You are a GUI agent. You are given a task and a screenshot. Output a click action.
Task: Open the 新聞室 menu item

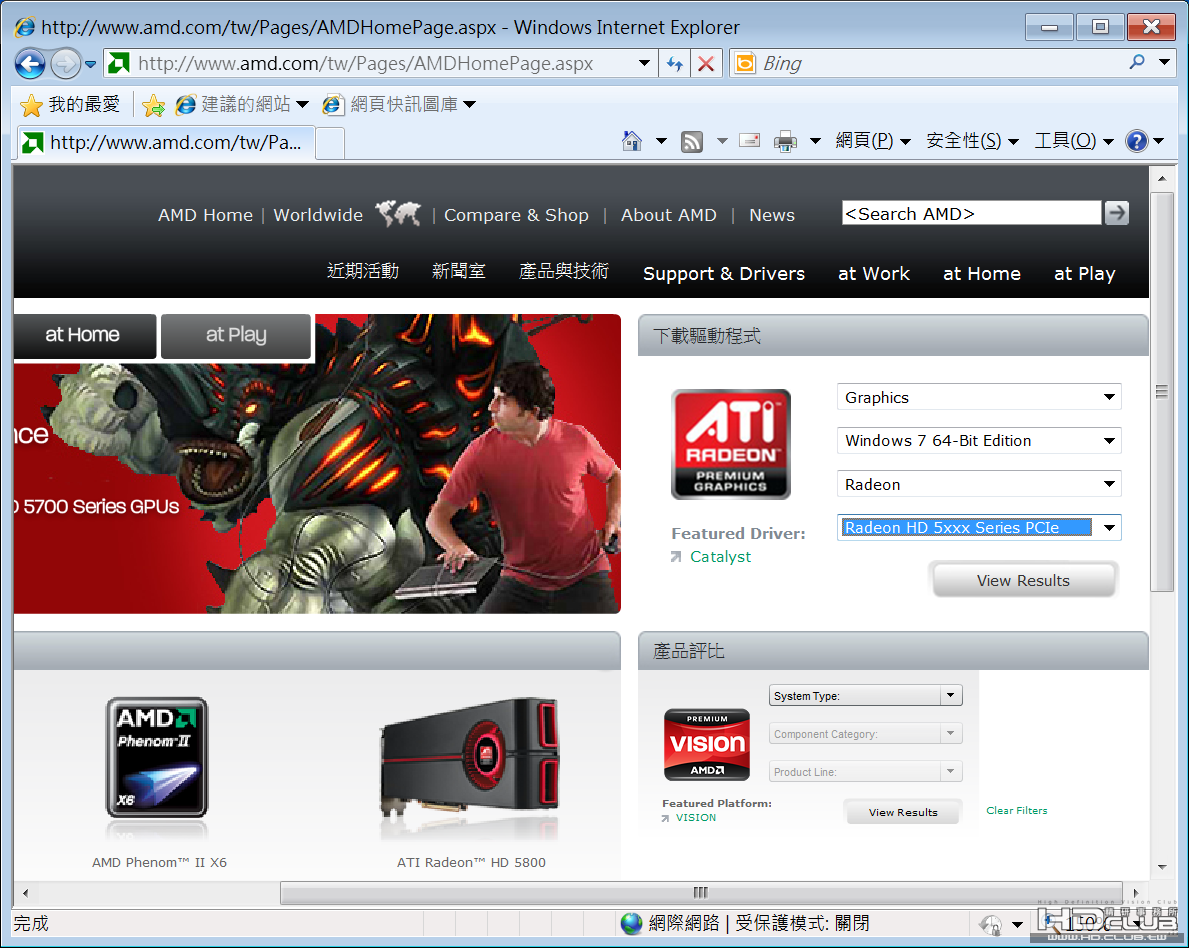(458, 272)
